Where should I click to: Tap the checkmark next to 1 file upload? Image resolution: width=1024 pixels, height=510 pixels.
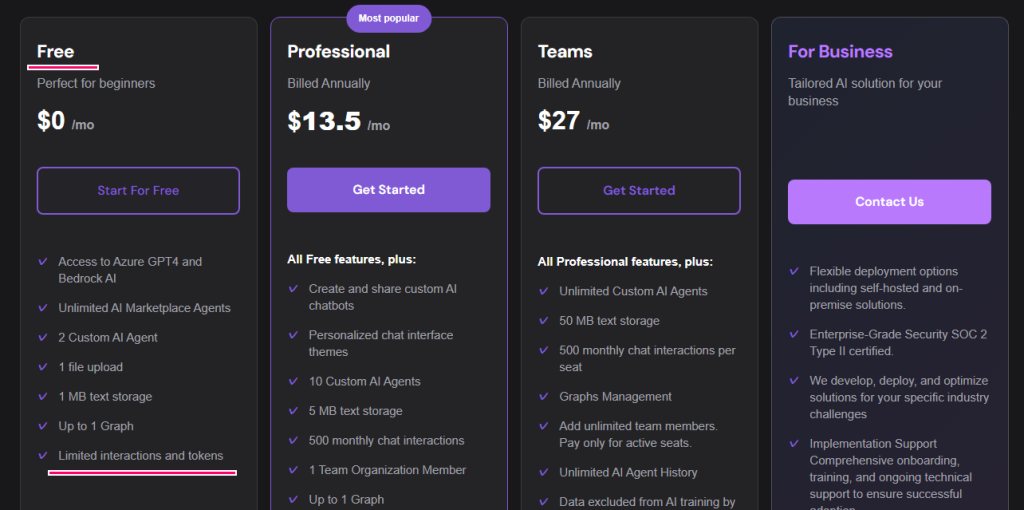[x=43, y=367]
